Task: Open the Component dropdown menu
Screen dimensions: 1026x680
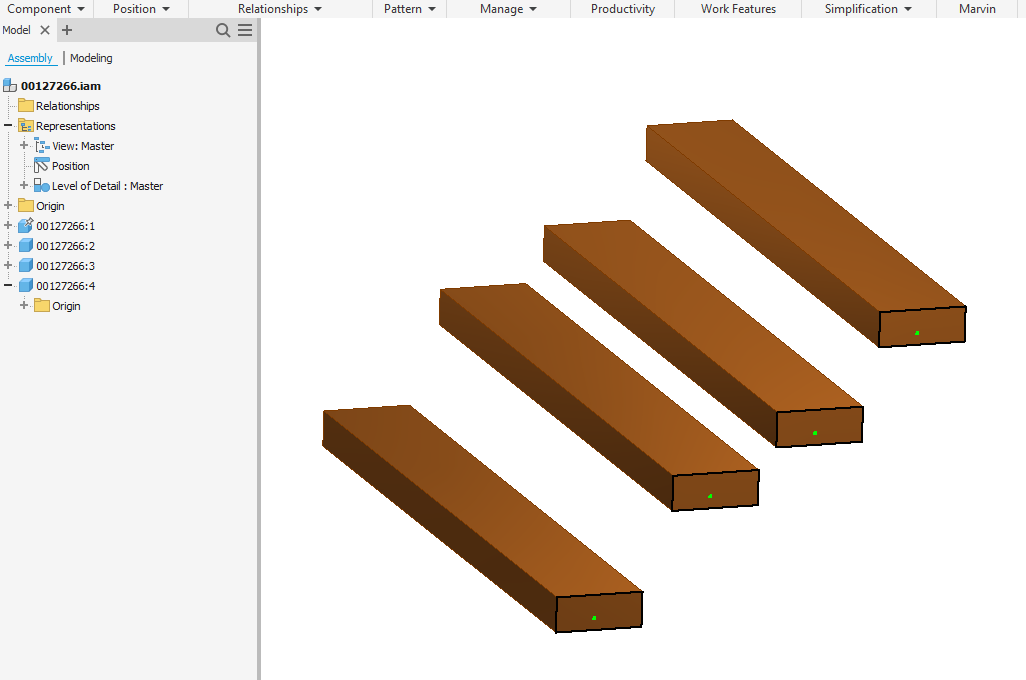Action: point(46,8)
